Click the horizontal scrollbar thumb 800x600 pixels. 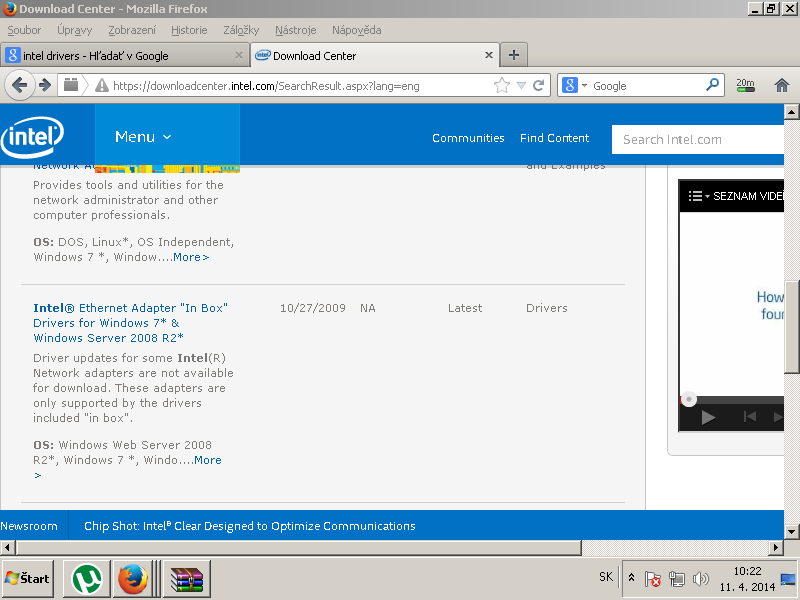coord(298,548)
